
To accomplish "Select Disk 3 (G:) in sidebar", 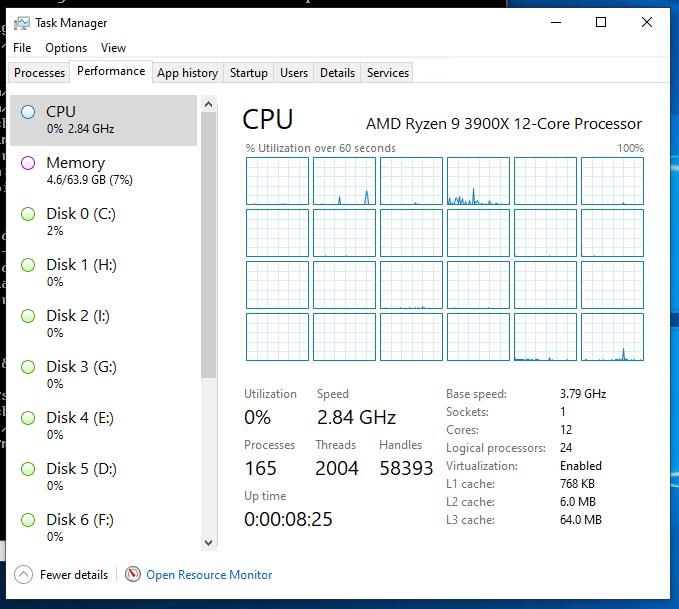I will (103, 375).
